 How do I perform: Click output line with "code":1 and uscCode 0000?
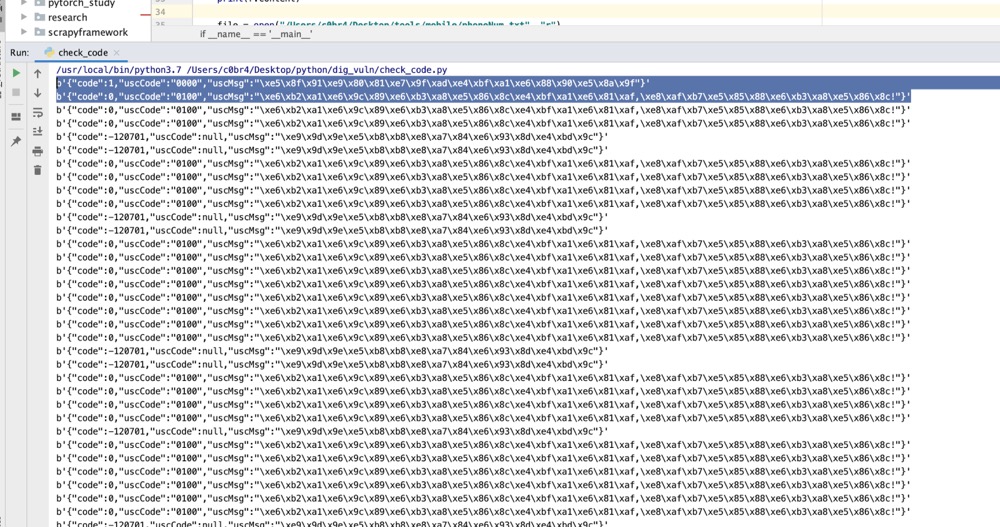(x=353, y=83)
